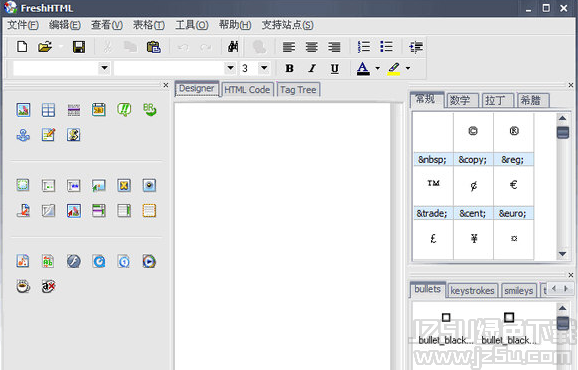The height and width of the screenshot is (370, 578).
Task: Open the 表格(T) menu
Action: pyautogui.click(x=149, y=25)
